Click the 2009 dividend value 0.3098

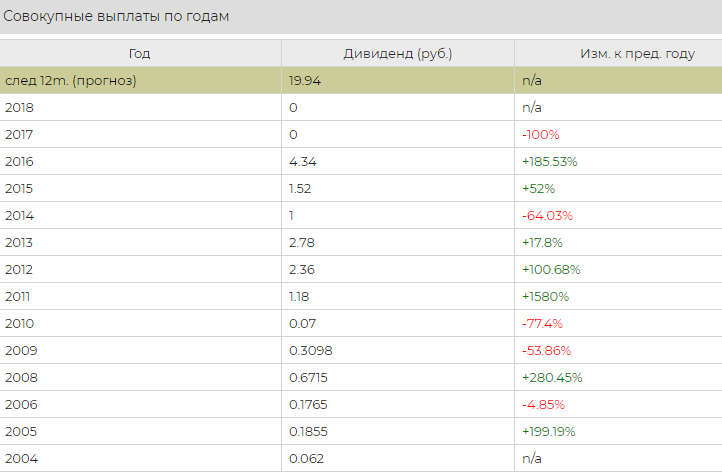click(309, 350)
